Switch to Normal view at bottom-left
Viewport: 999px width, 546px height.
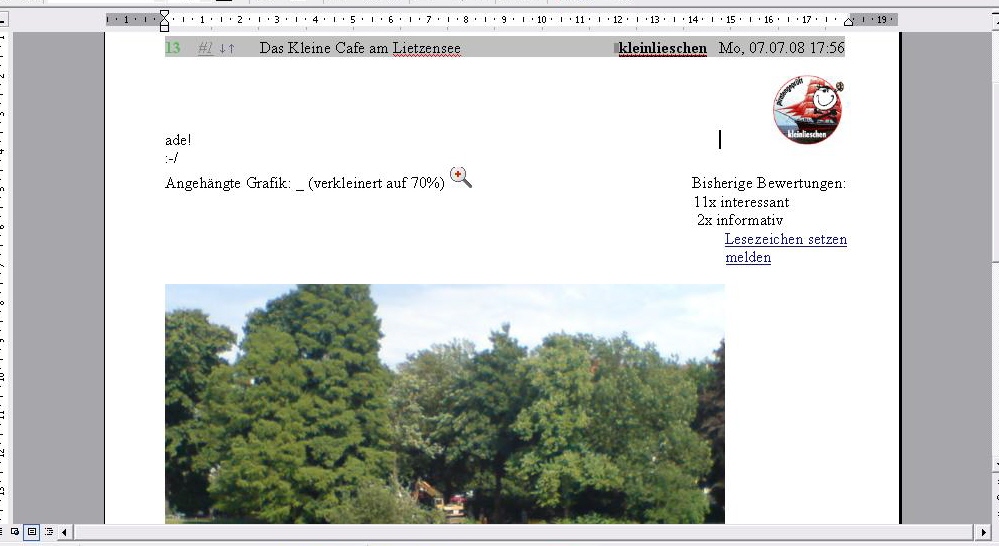pyautogui.click(x=15, y=532)
